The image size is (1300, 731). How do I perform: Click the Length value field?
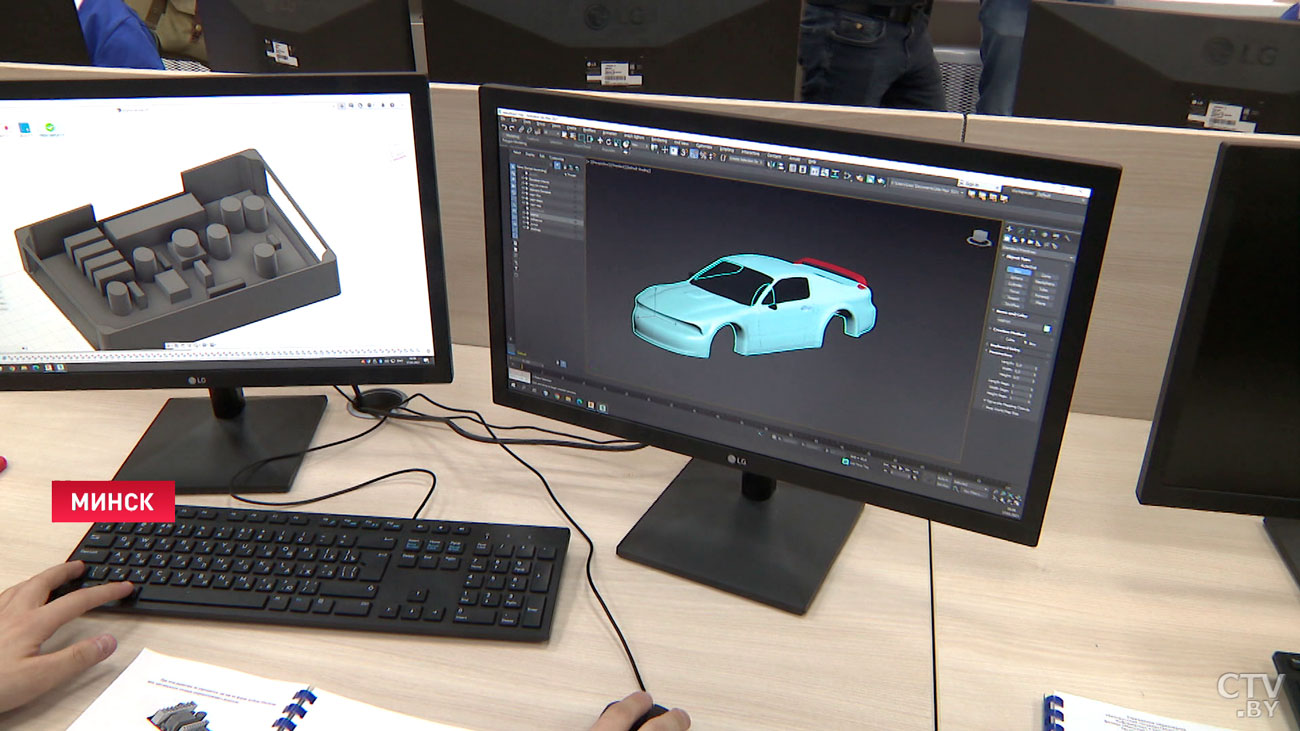[x=1025, y=365]
